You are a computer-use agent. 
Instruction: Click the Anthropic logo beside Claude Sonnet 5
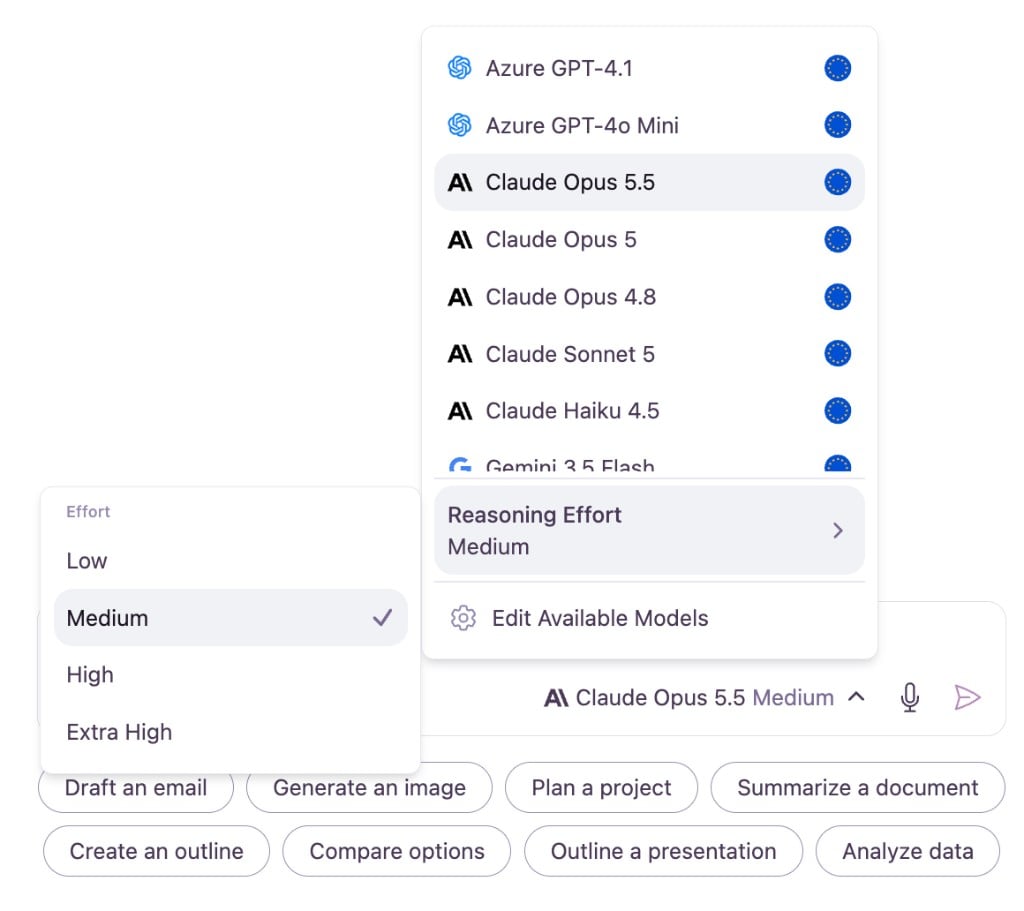(x=460, y=354)
